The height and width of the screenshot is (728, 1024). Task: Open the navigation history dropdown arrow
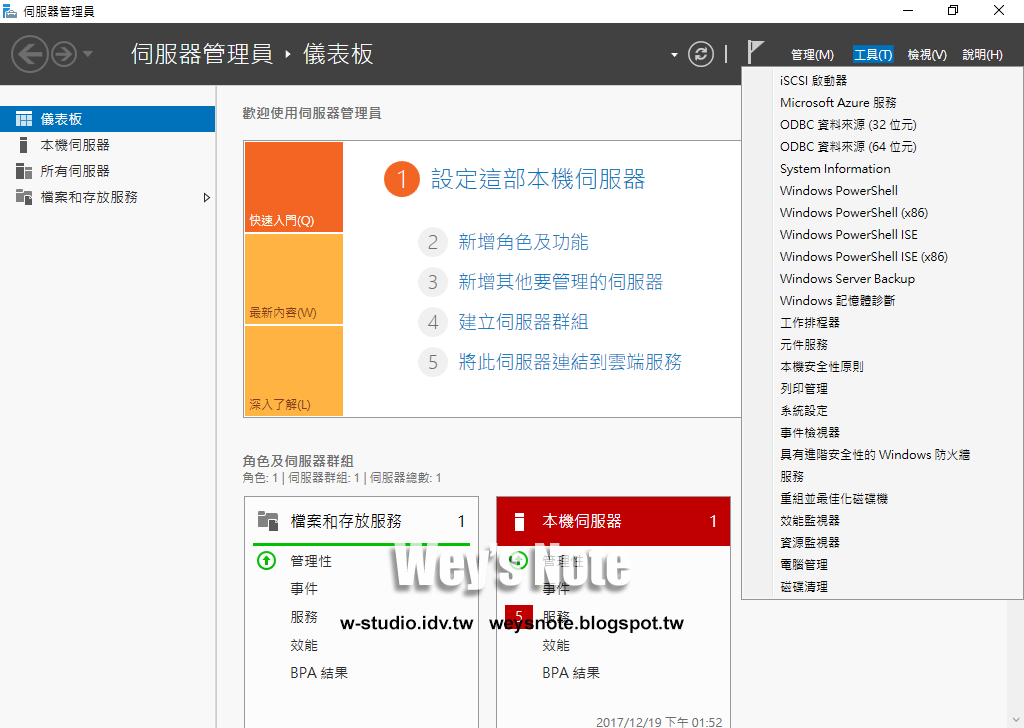click(88, 54)
